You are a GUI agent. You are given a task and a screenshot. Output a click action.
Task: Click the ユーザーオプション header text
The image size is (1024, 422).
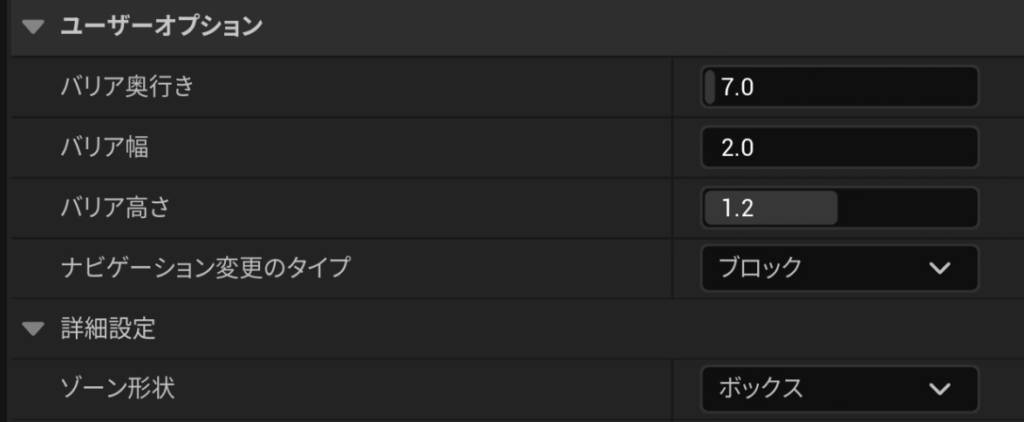[161, 27]
